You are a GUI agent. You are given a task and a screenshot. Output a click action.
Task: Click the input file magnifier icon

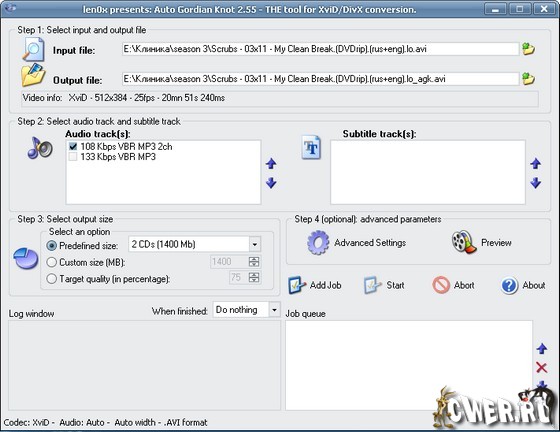click(34, 50)
